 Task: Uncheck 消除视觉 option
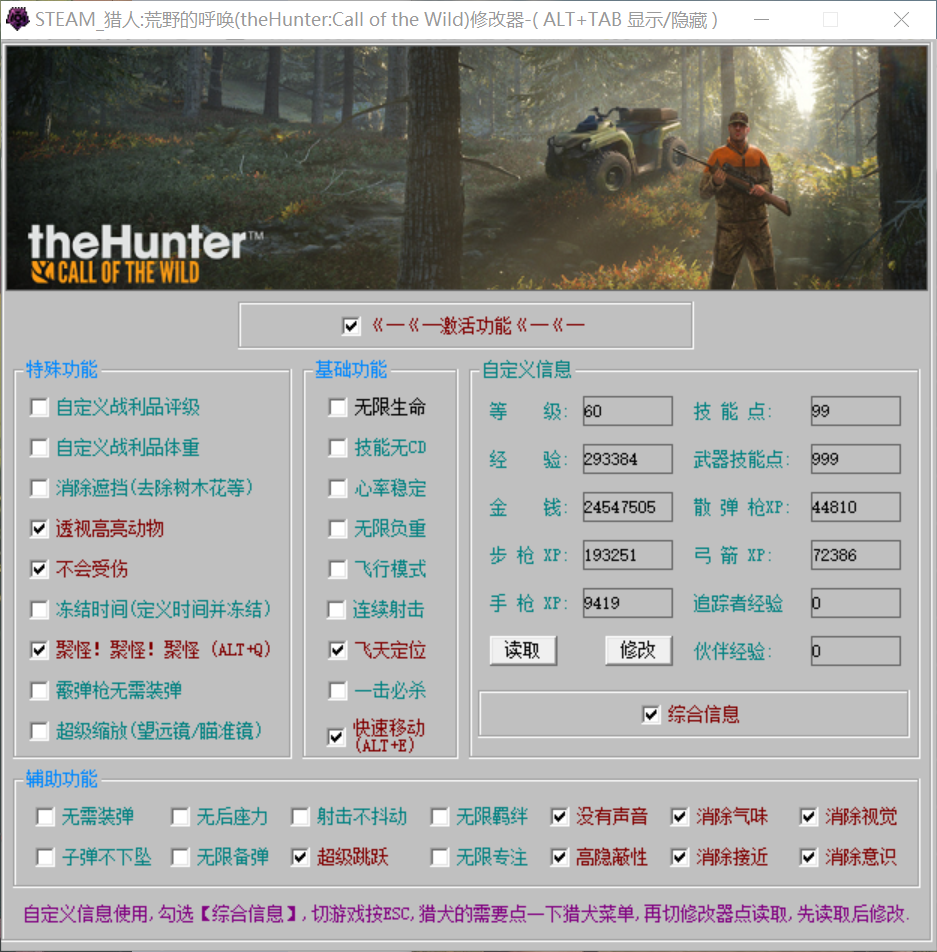pos(808,817)
